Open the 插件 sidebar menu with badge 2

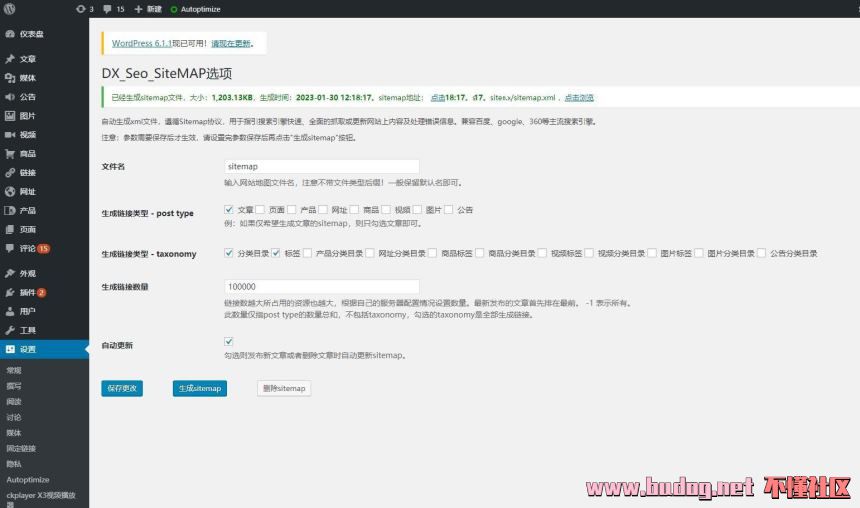pos(44,292)
